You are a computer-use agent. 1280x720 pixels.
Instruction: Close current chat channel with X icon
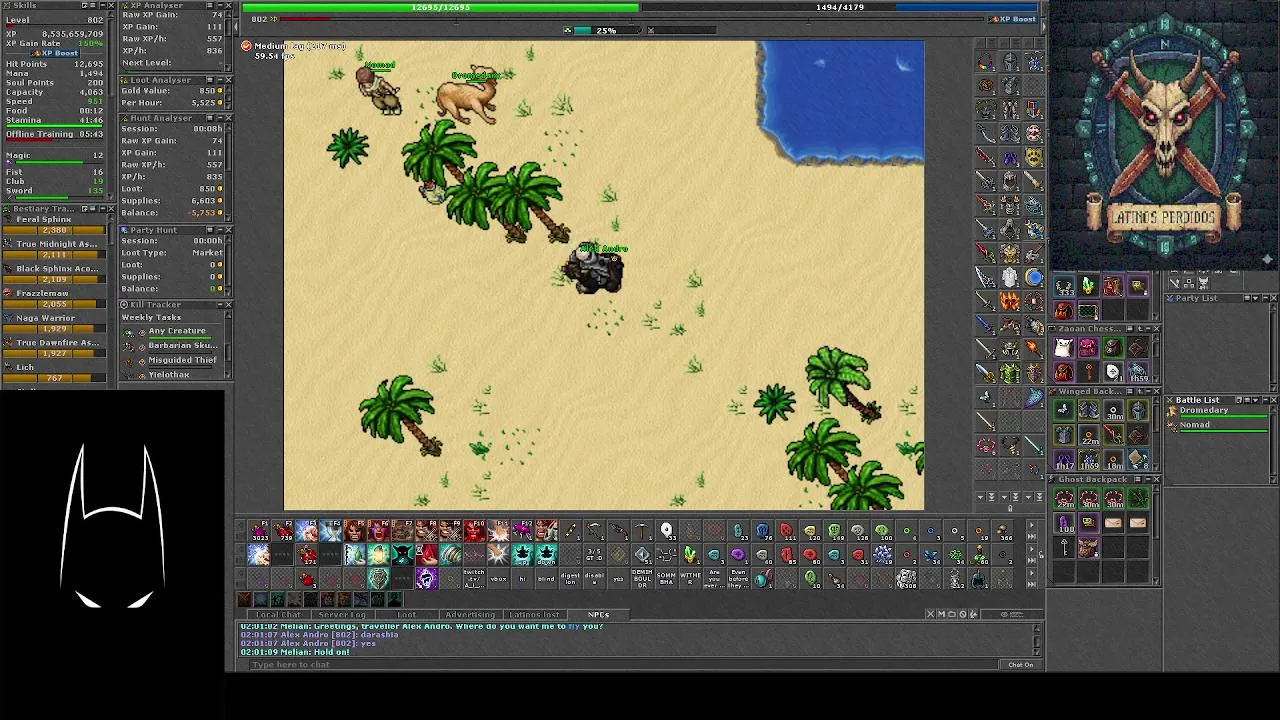(x=931, y=614)
